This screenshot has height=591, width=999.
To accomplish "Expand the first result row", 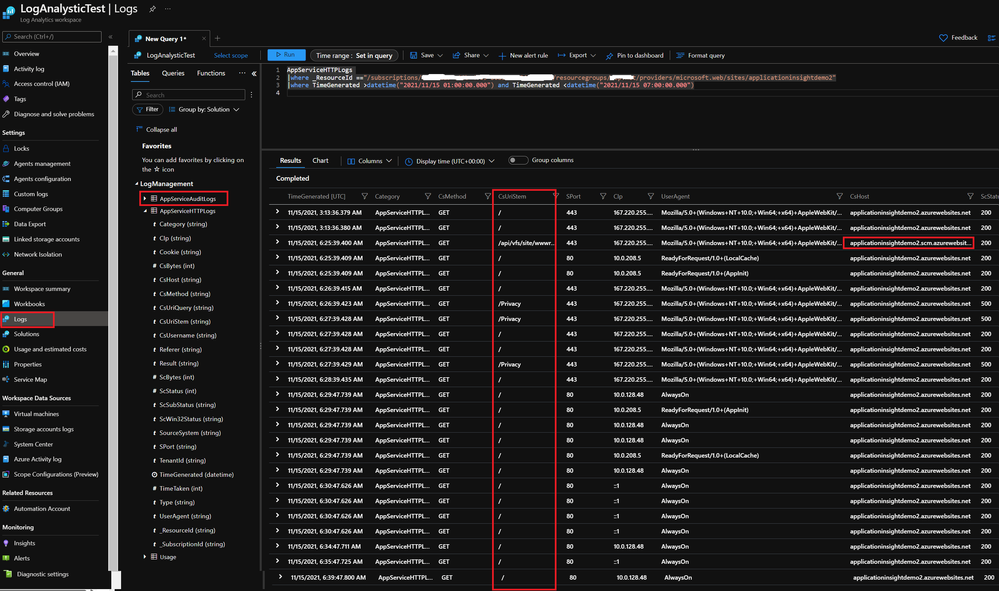I will pyautogui.click(x=277, y=212).
